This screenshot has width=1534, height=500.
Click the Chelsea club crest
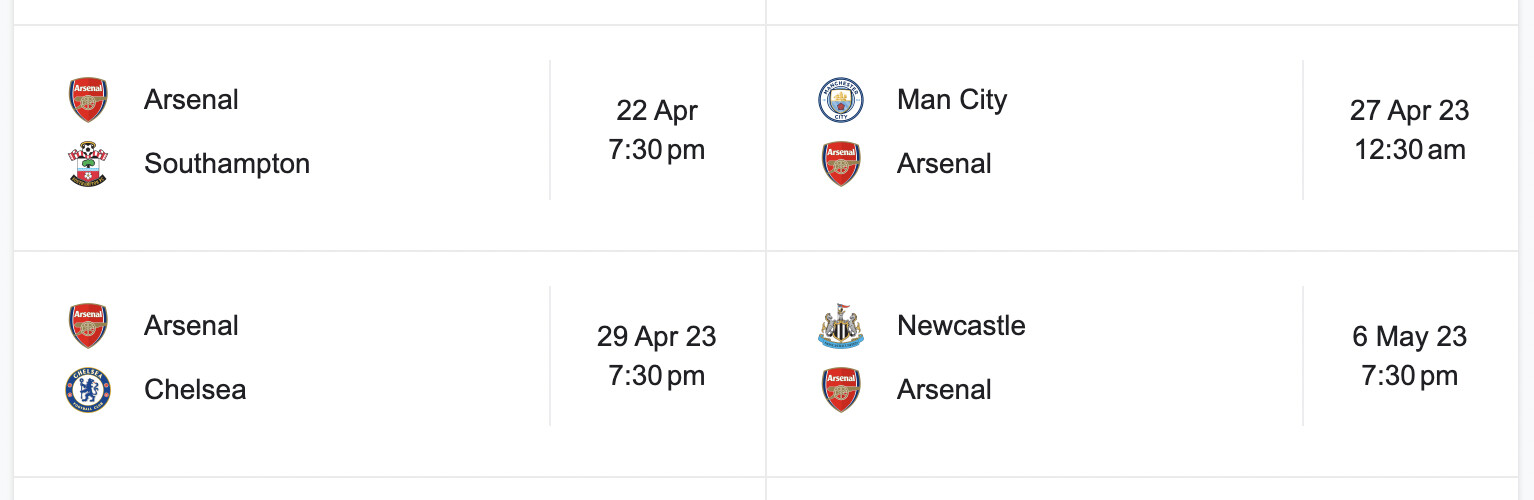click(x=88, y=390)
